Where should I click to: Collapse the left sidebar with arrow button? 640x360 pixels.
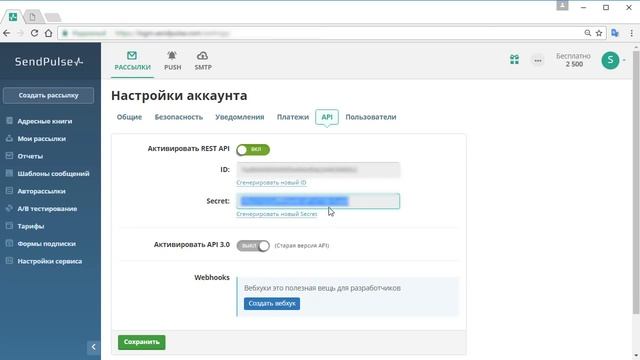click(x=93, y=347)
